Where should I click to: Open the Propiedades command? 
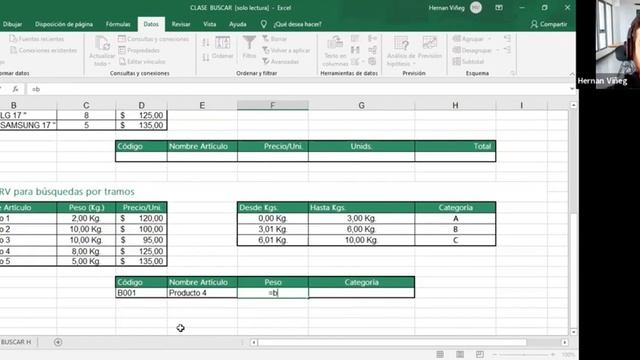[139, 50]
